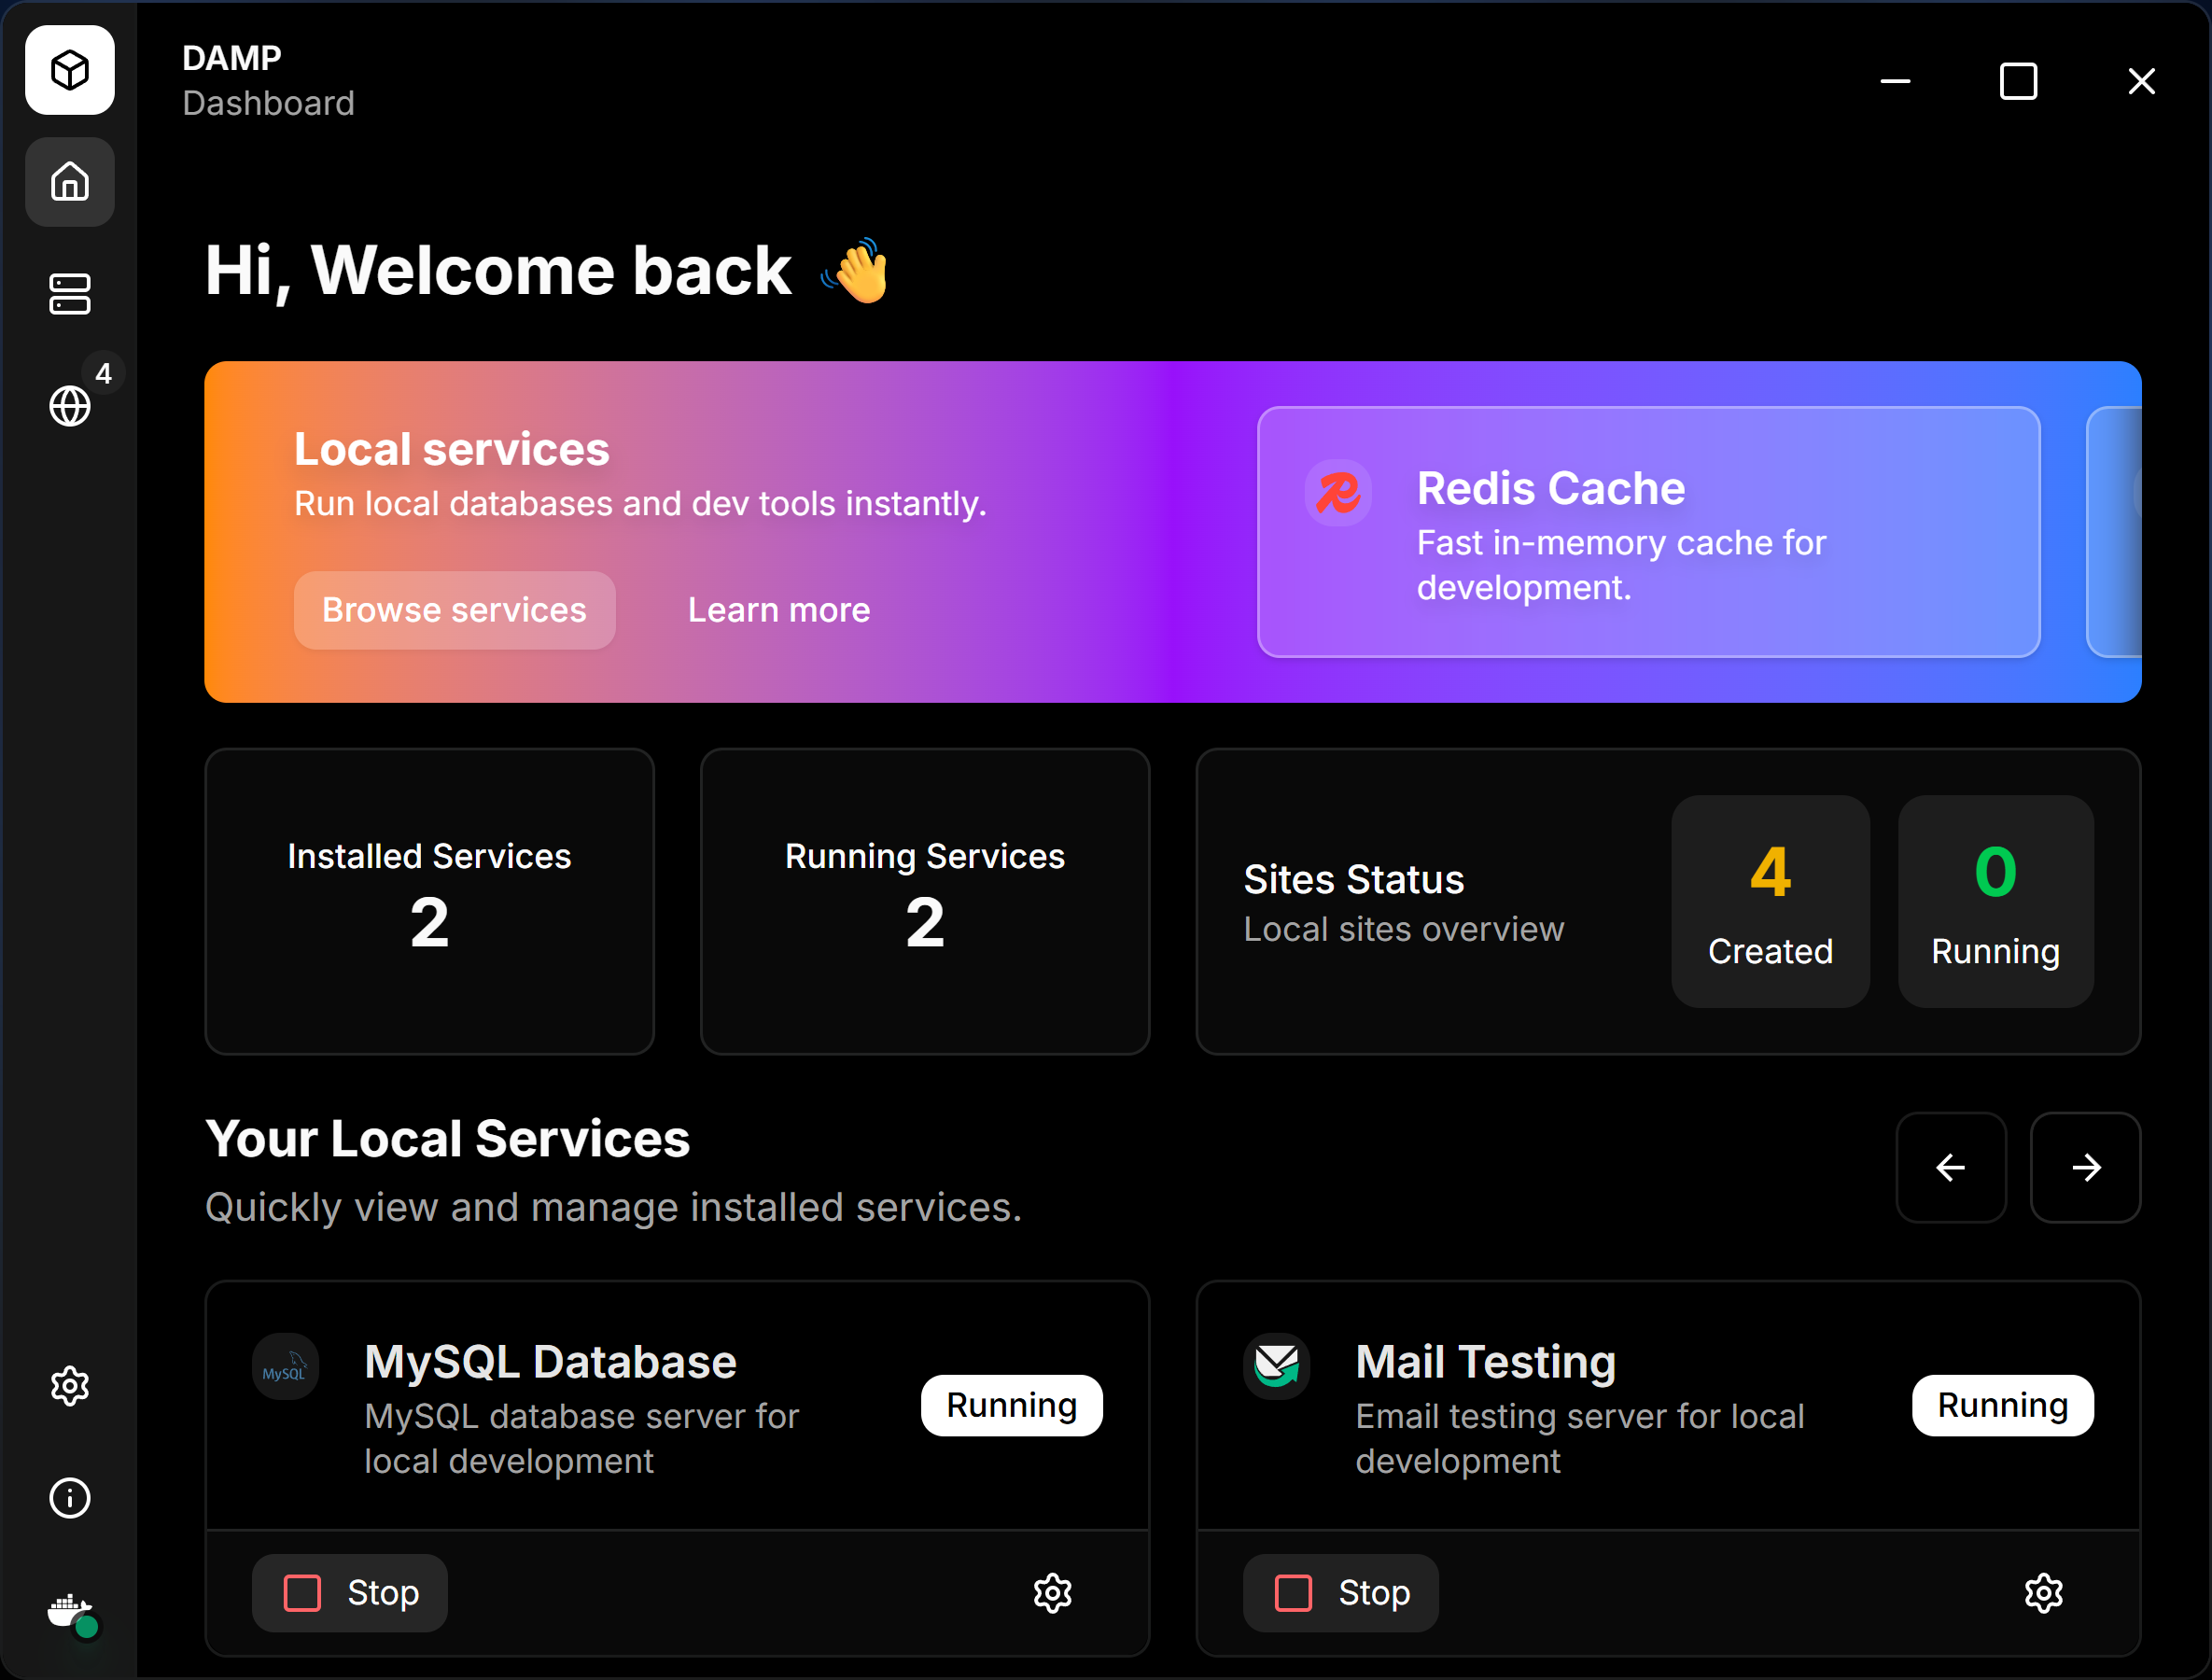Open the Sites globe icon with badge 4
Viewport: 2212px width, 1680px height.
[69, 405]
